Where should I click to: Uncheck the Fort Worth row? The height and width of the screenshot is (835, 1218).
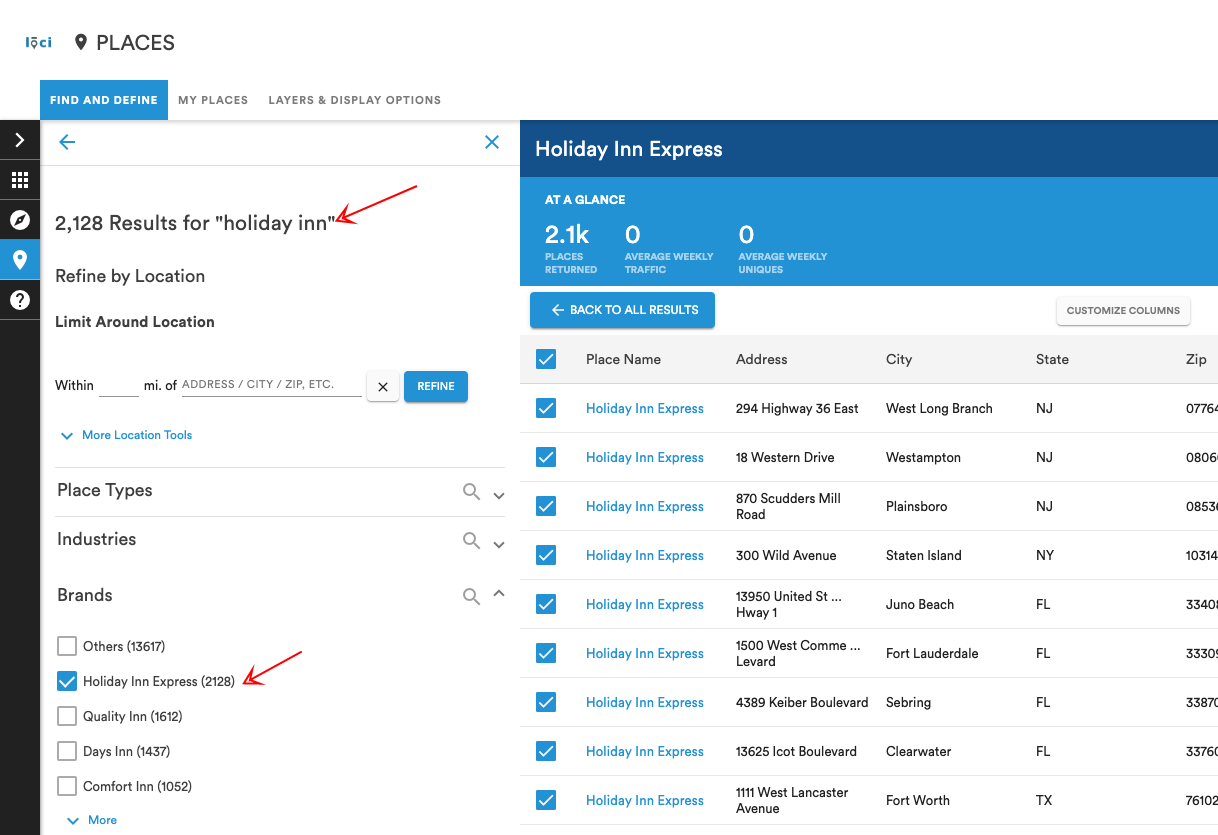[546, 800]
